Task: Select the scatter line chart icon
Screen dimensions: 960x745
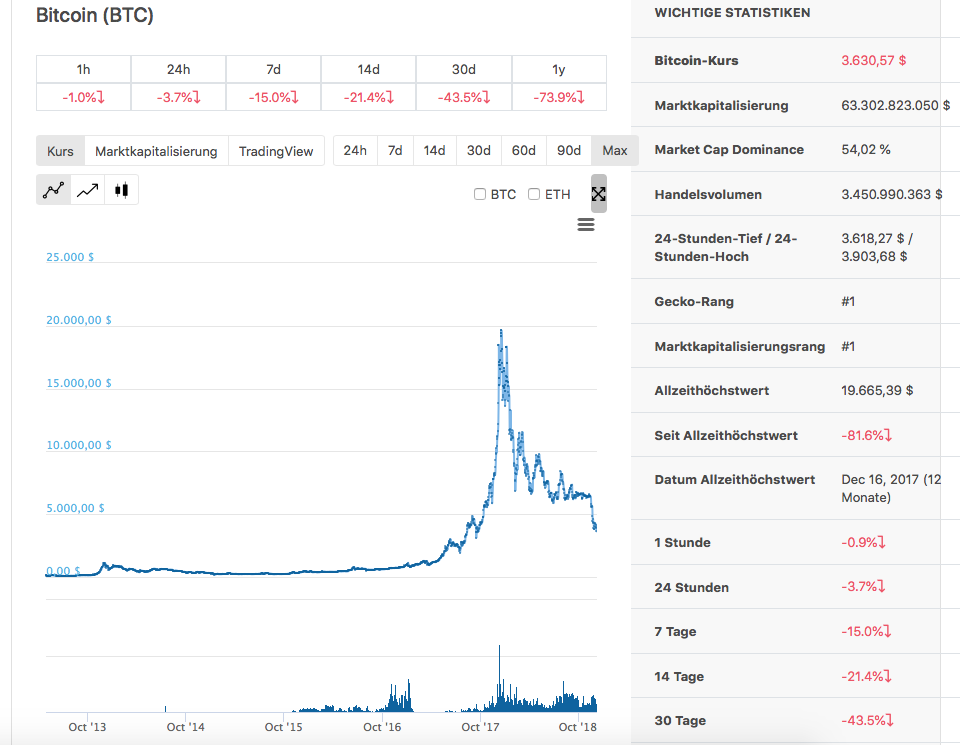Action: click(53, 189)
